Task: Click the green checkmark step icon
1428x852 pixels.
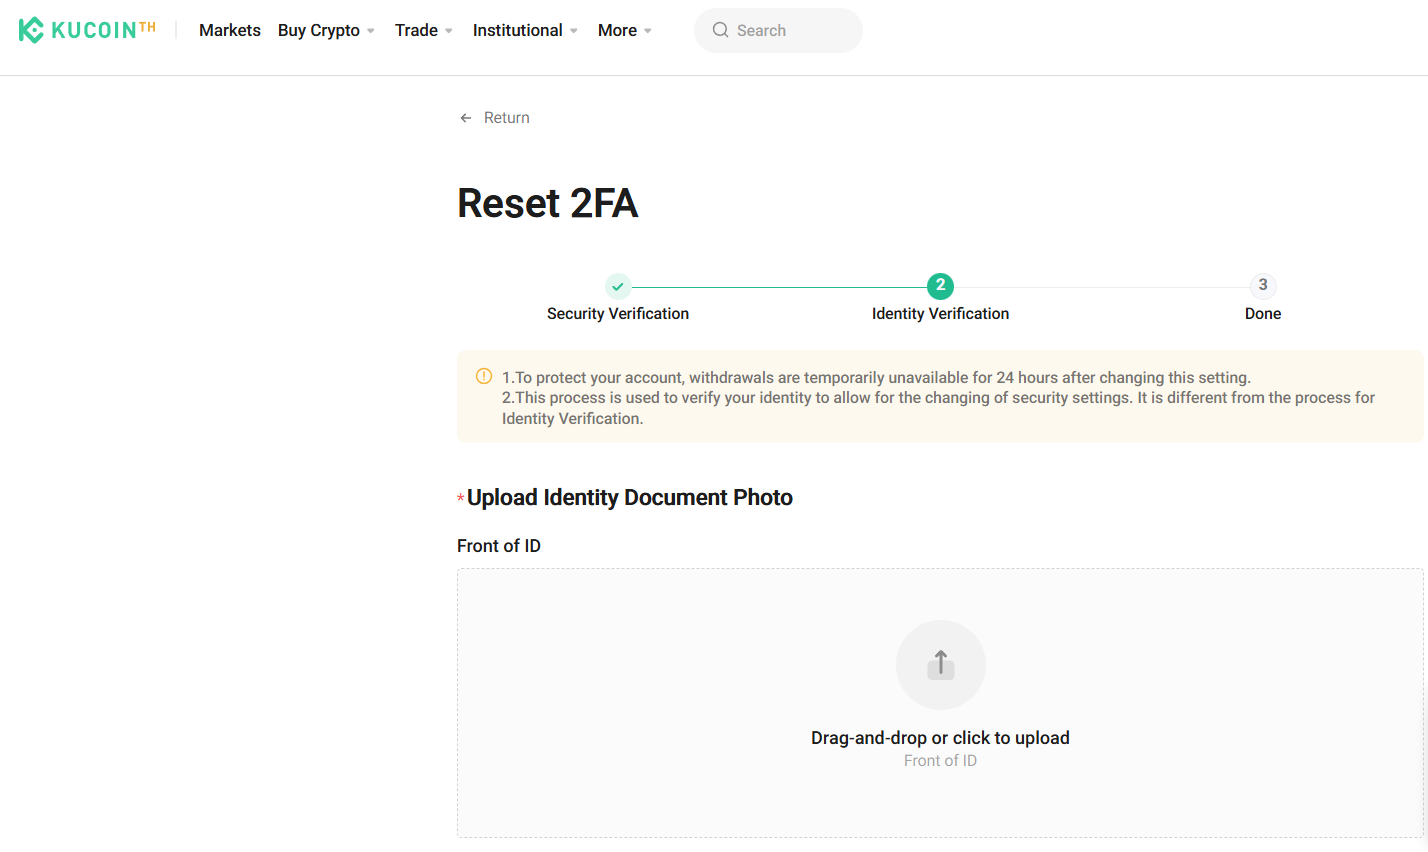Action: tap(618, 286)
